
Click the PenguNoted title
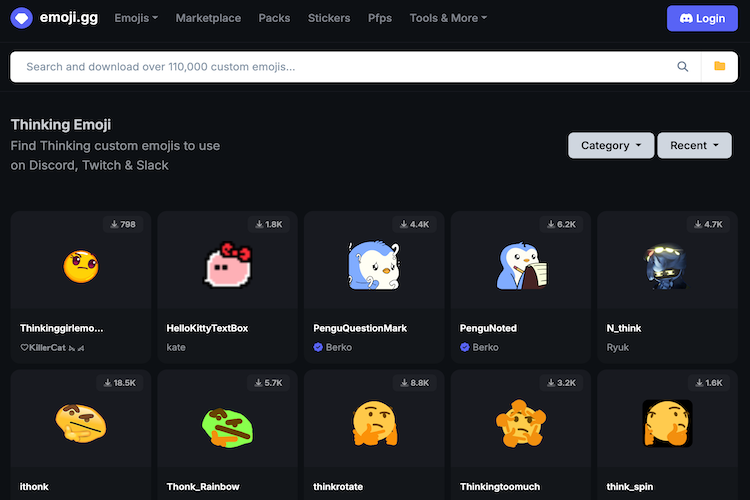[x=488, y=328]
